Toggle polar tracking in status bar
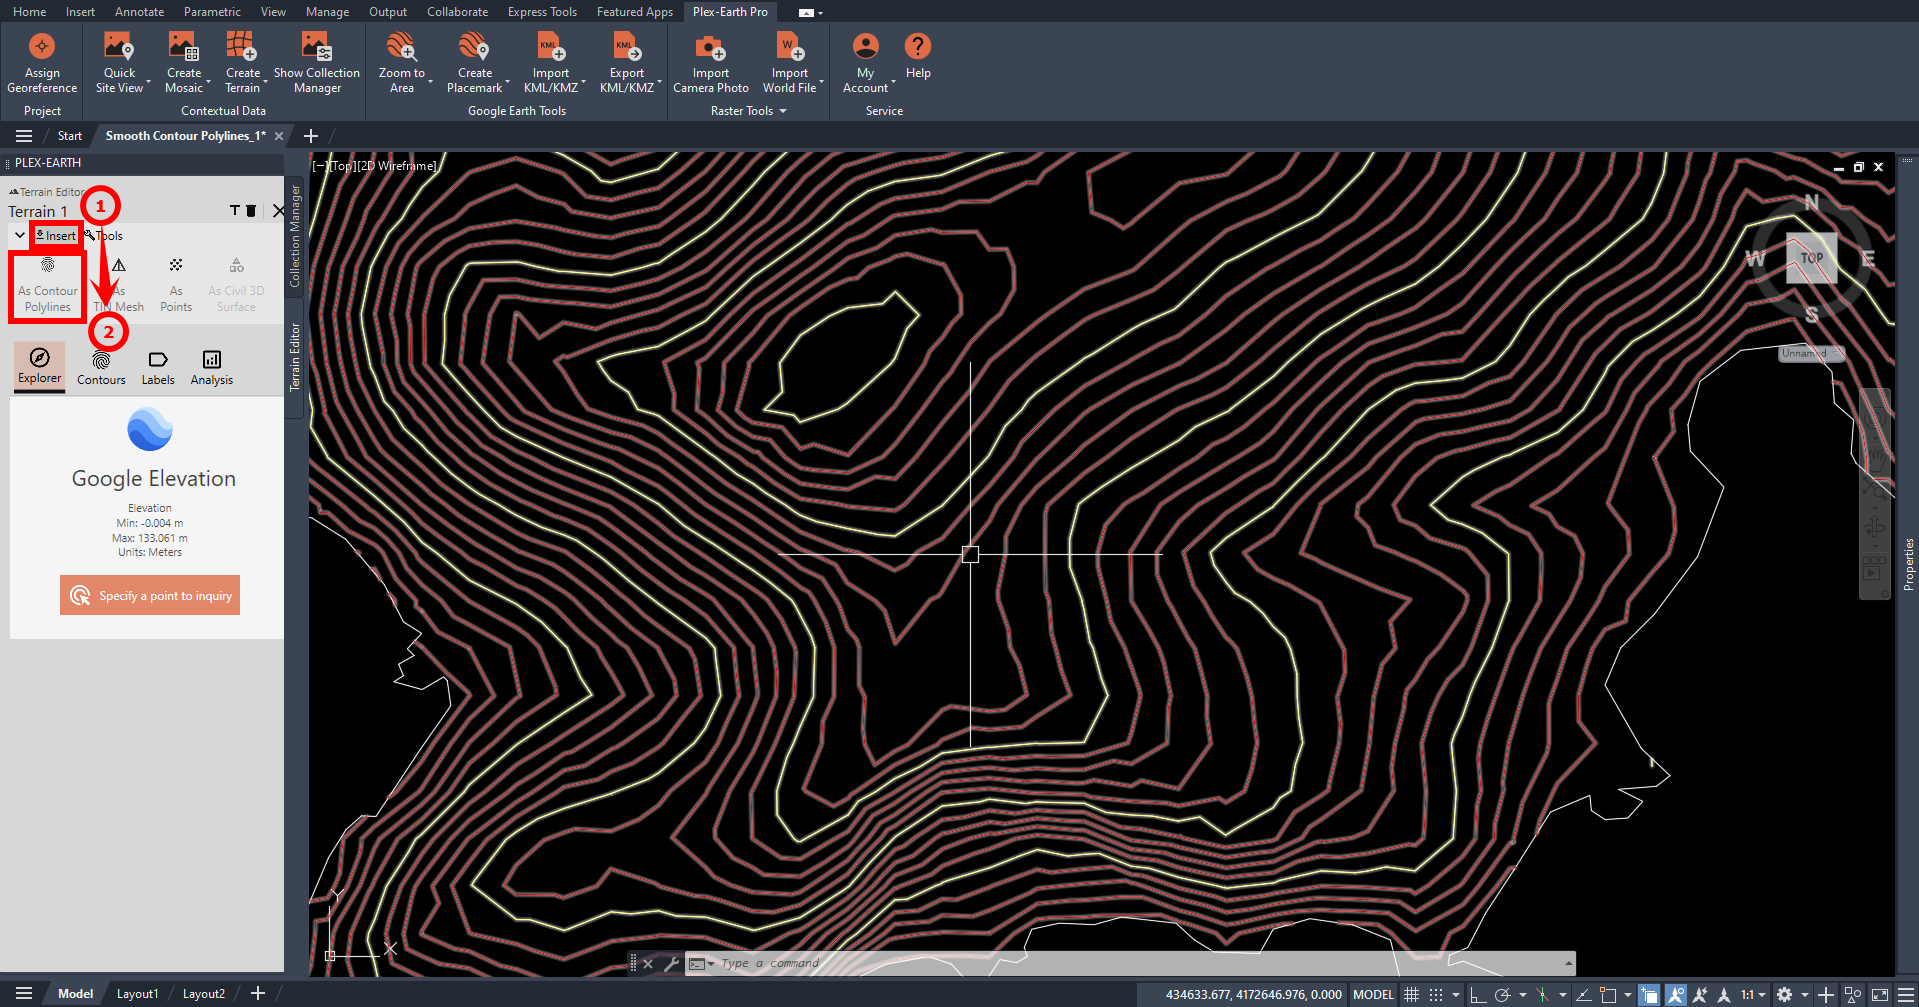 coord(1501,994)
